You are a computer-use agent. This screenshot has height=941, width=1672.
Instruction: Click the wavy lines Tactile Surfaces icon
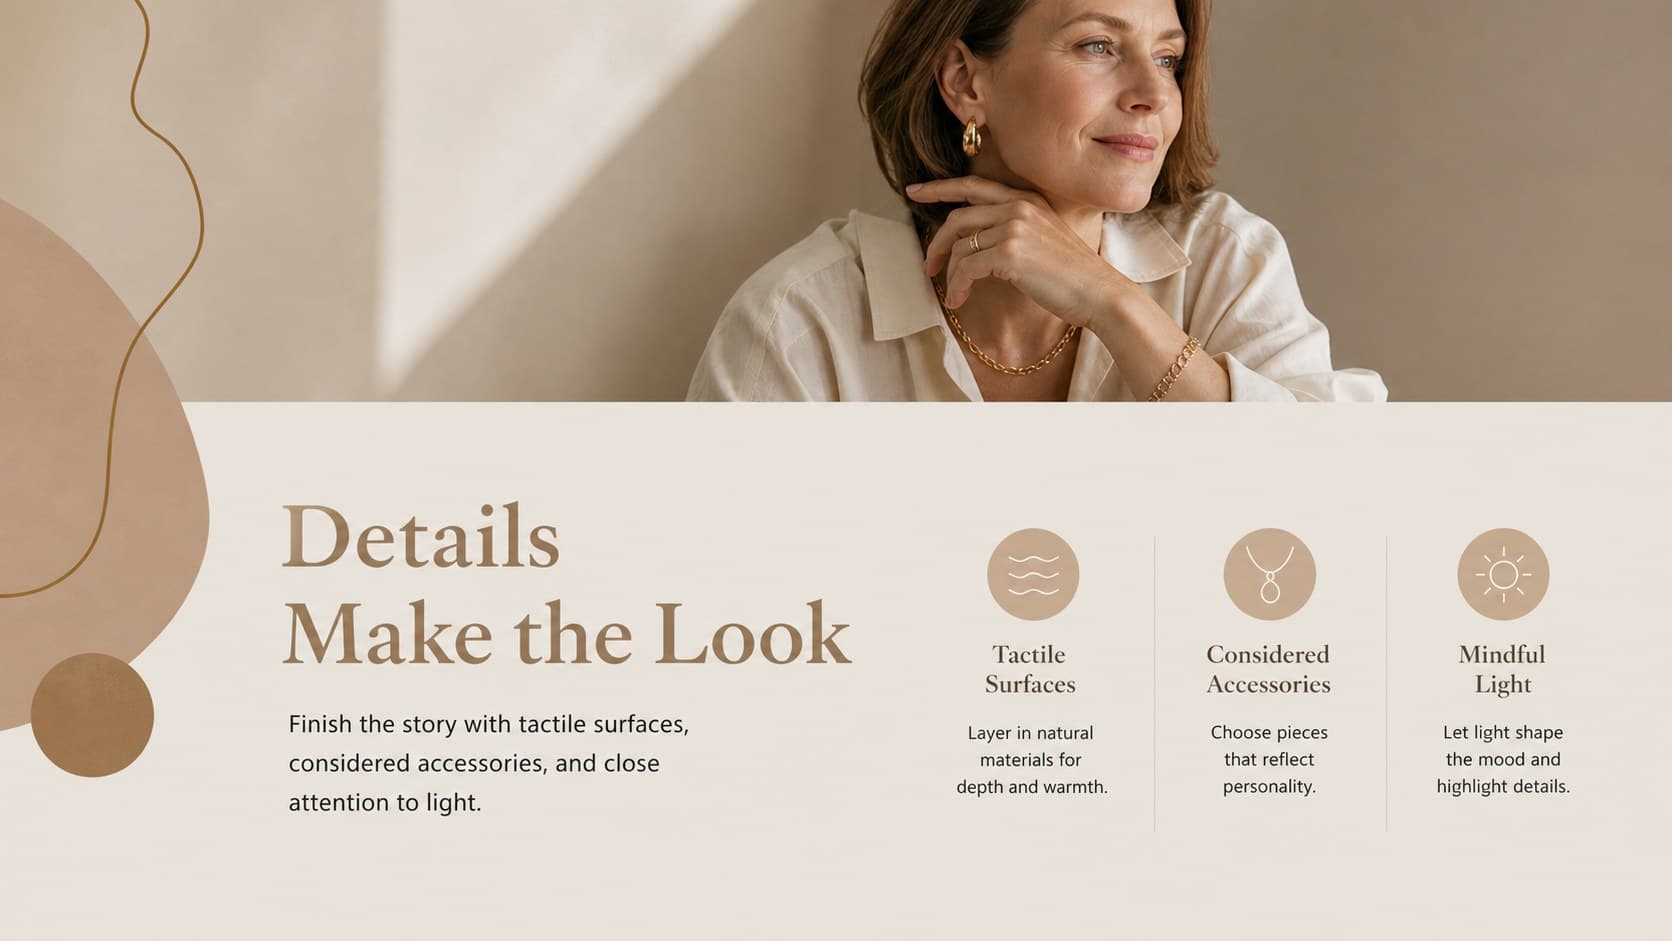1033,574
